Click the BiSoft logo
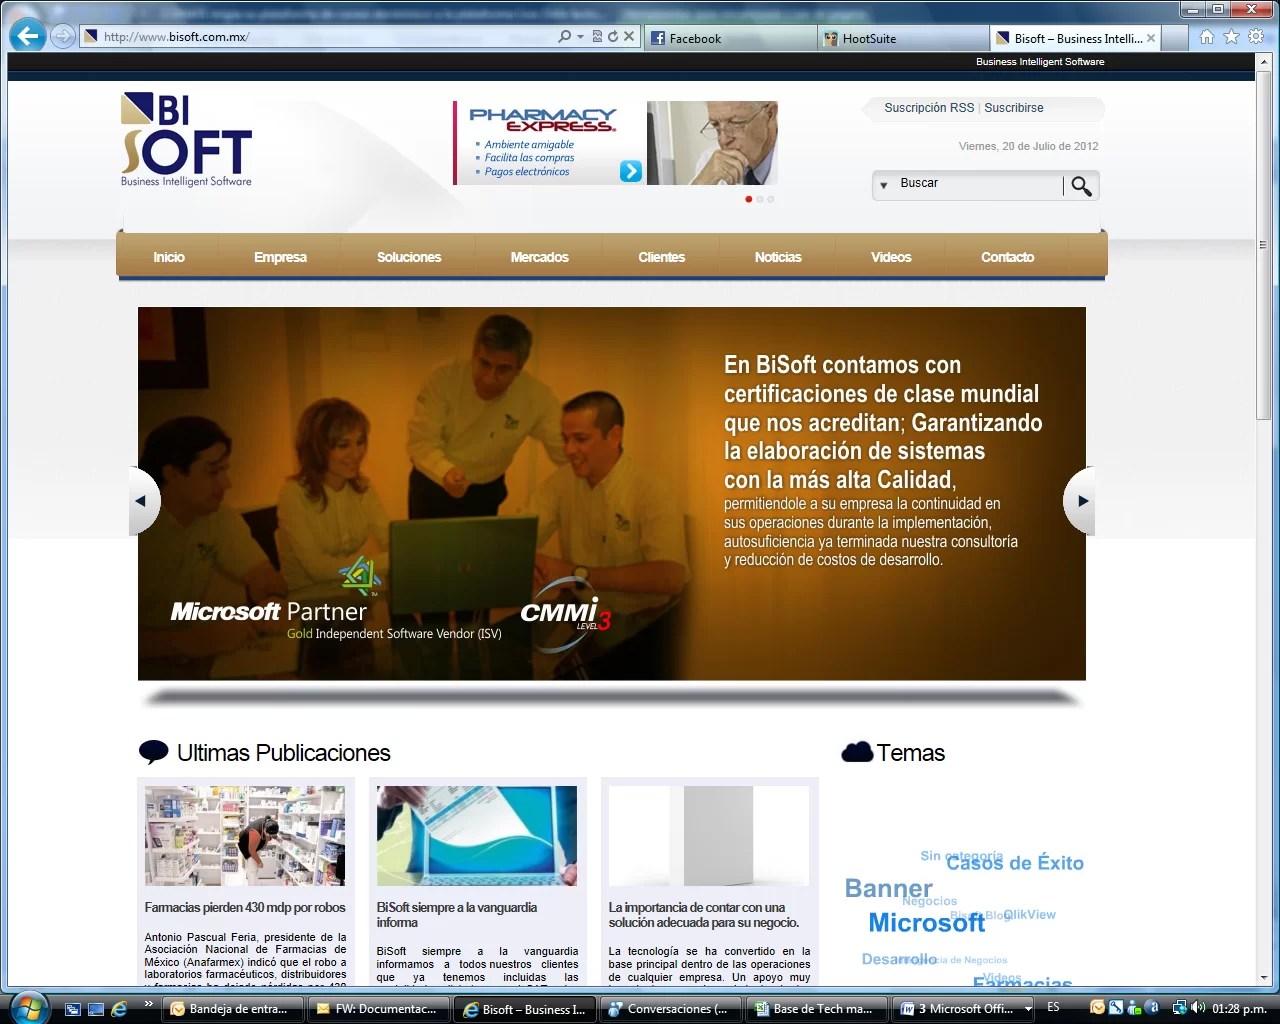 [186, 140]
